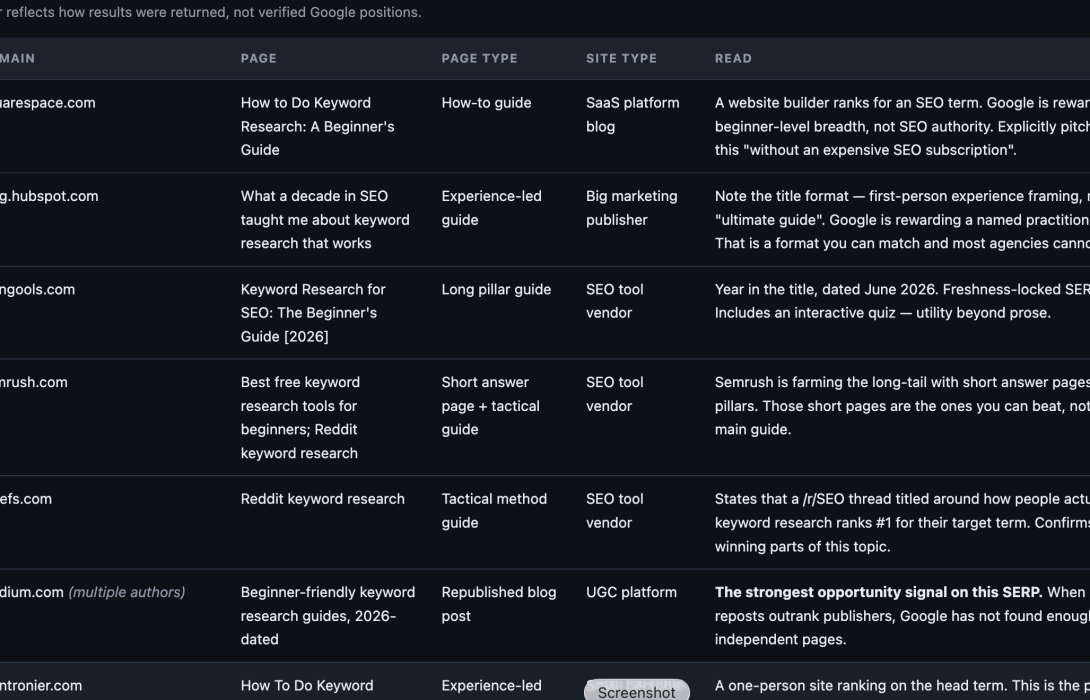This screenshot has width=1090, height=700.
Task: Click the disclaimer about verified Google positions
Action: coord(211,13)
